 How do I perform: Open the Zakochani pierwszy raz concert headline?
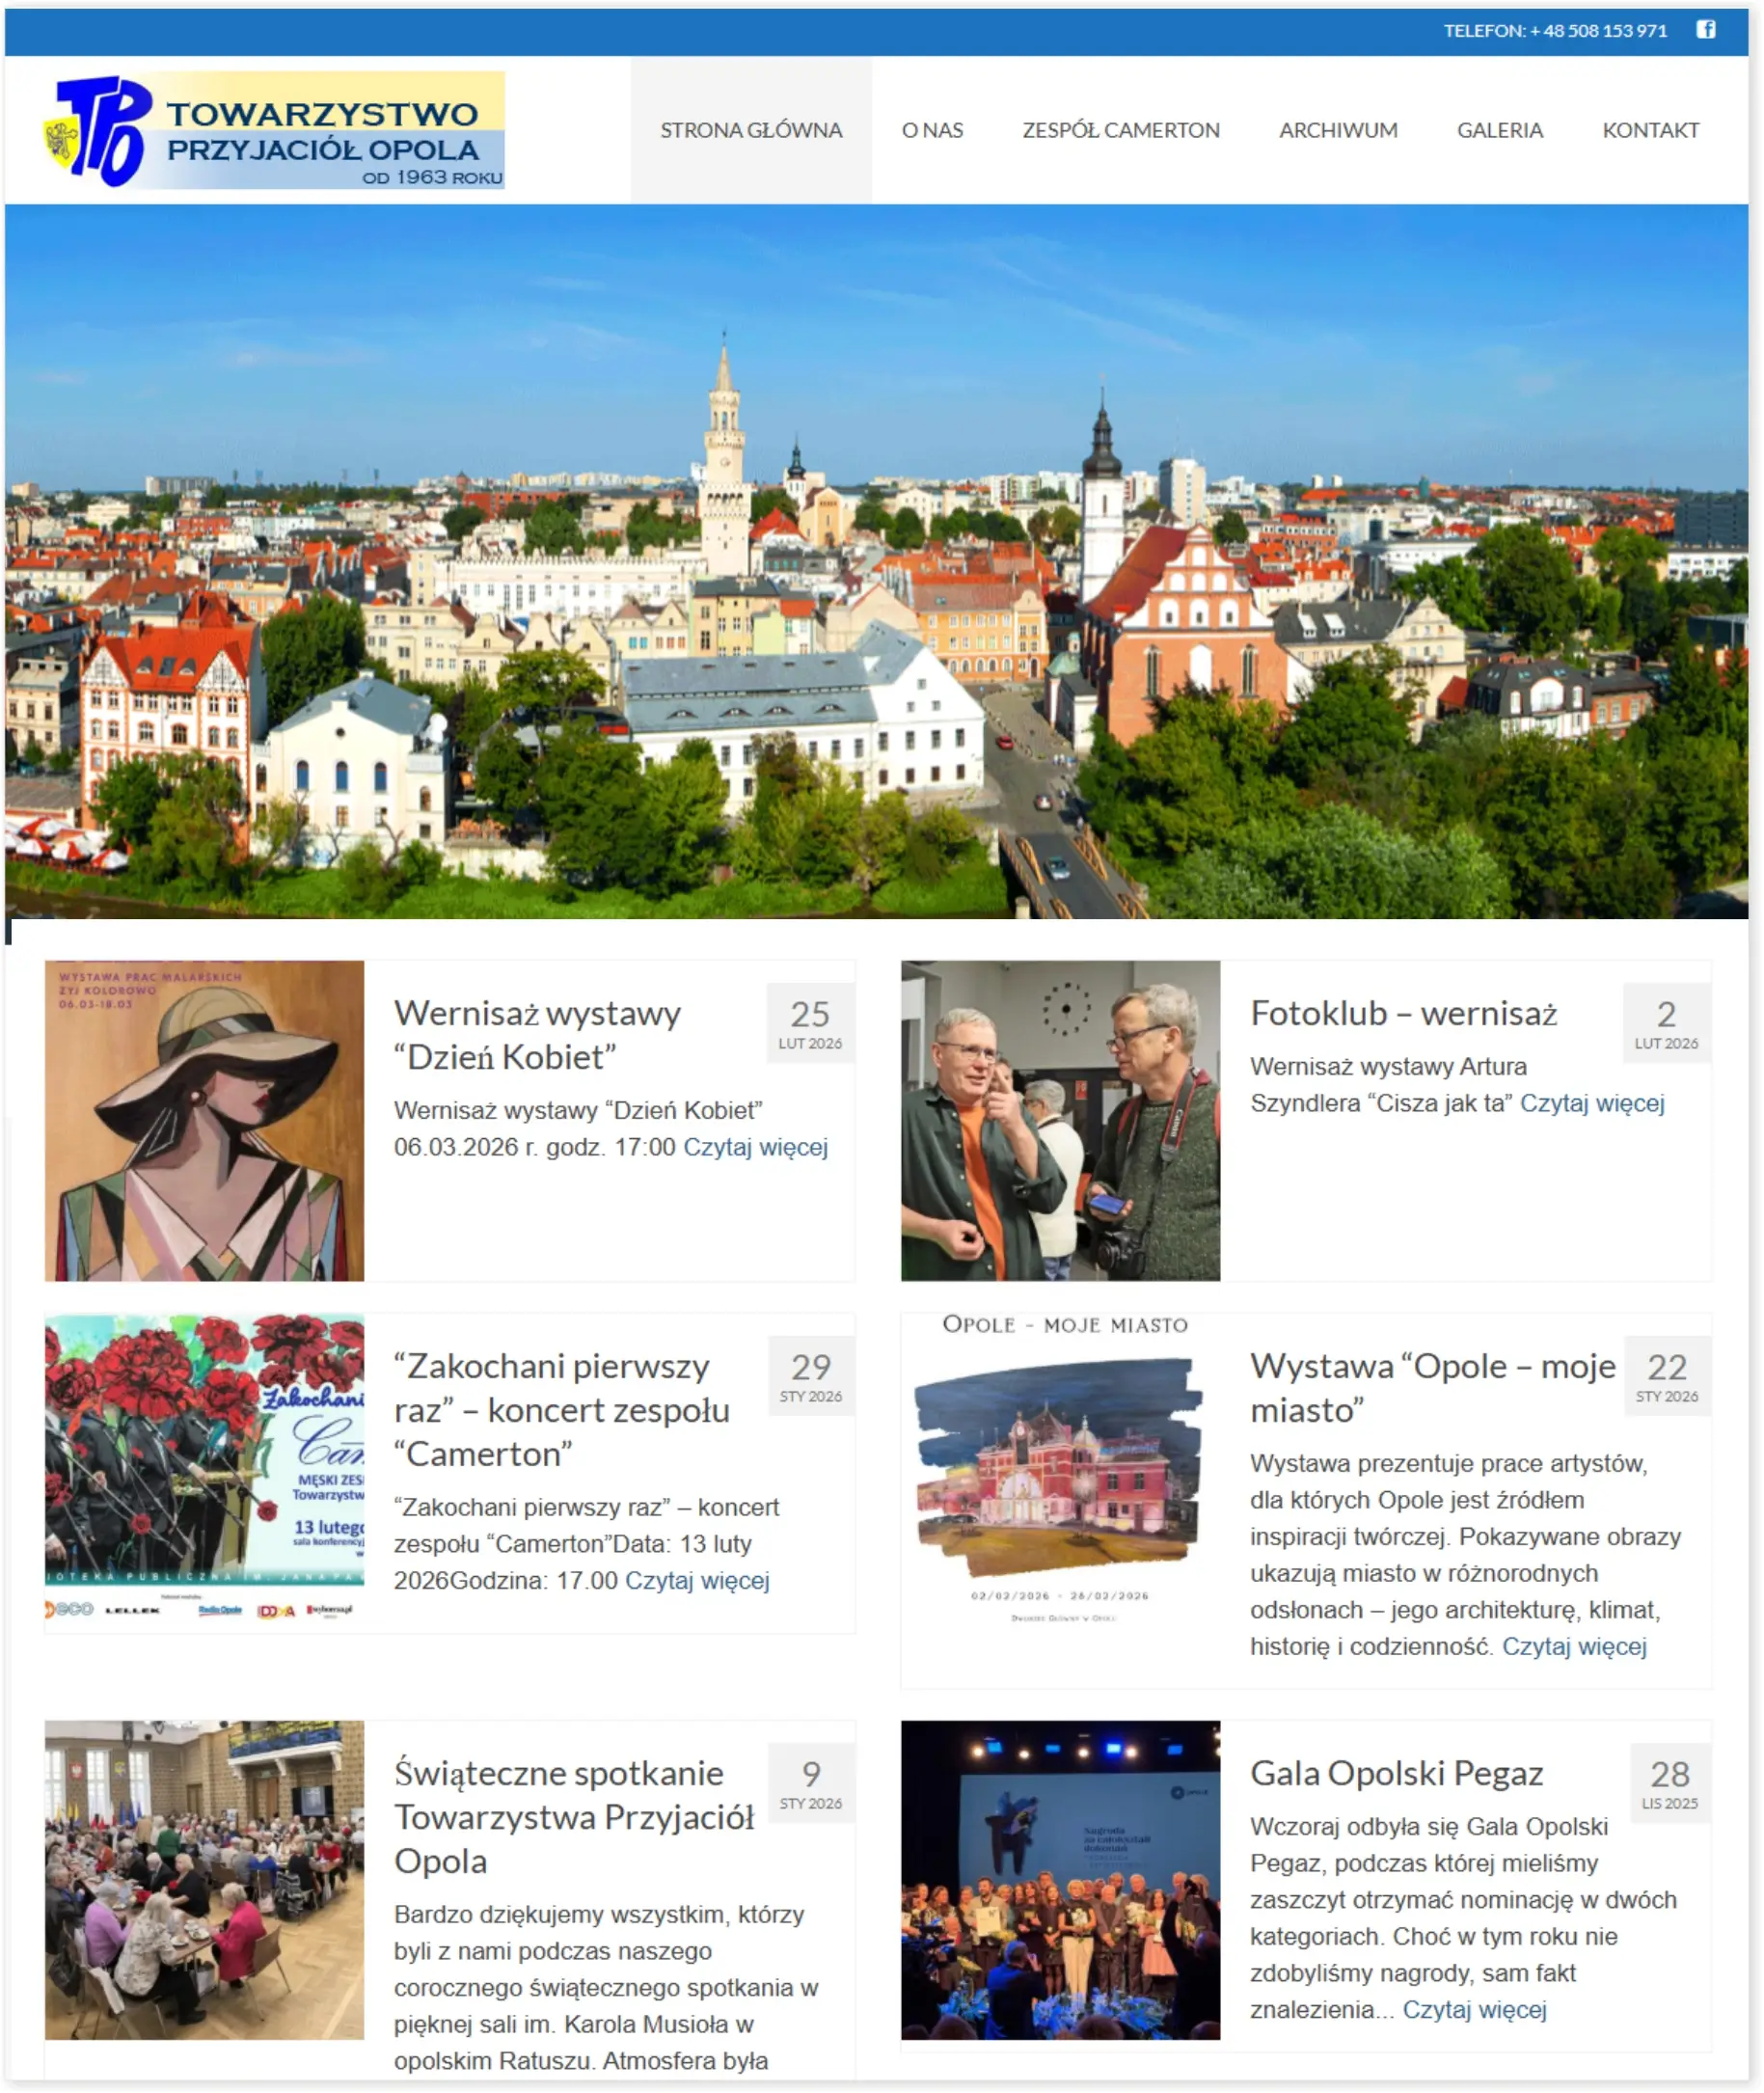[x=562, y=1410]
